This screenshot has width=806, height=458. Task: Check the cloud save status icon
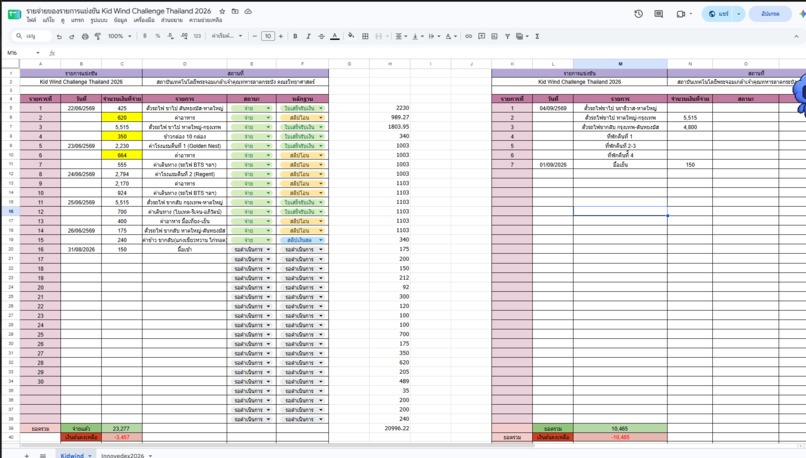click(x=248, y=11)
